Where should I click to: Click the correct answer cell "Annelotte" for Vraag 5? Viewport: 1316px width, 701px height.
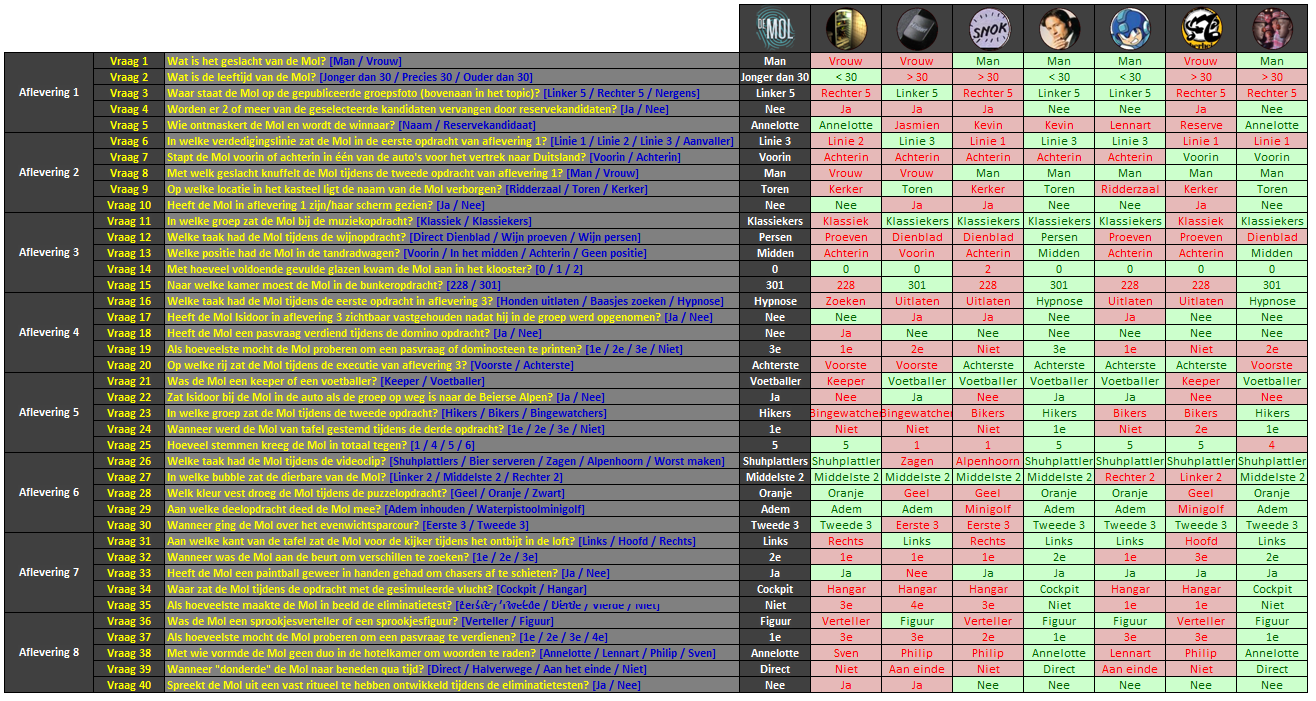(774, 125)
